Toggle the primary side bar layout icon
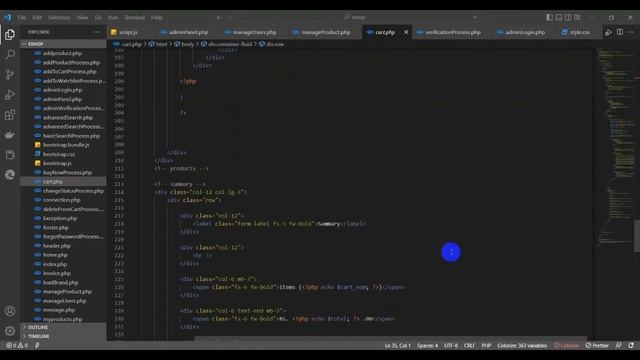The width and height of the screenshot is (640, 360). coord(549,18)
